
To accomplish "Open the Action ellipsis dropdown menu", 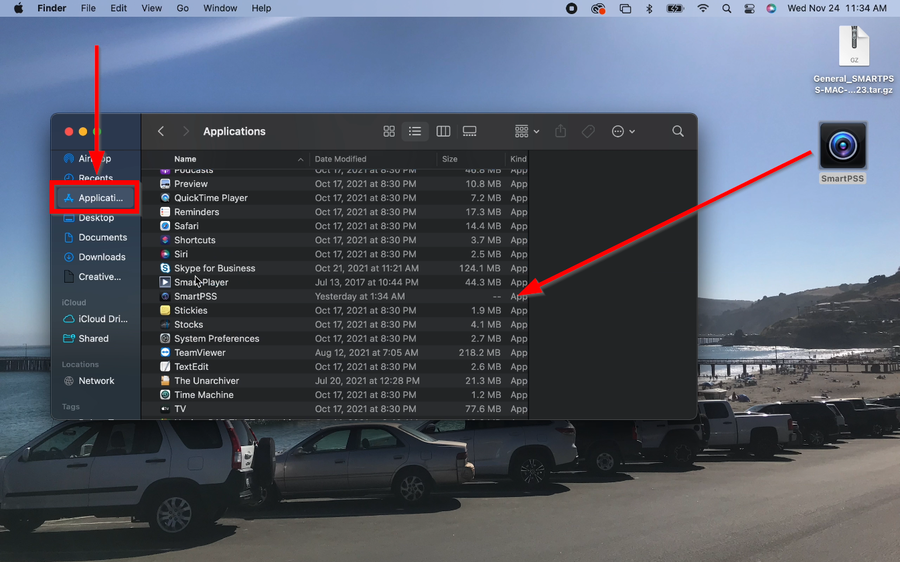I will 623,132.
